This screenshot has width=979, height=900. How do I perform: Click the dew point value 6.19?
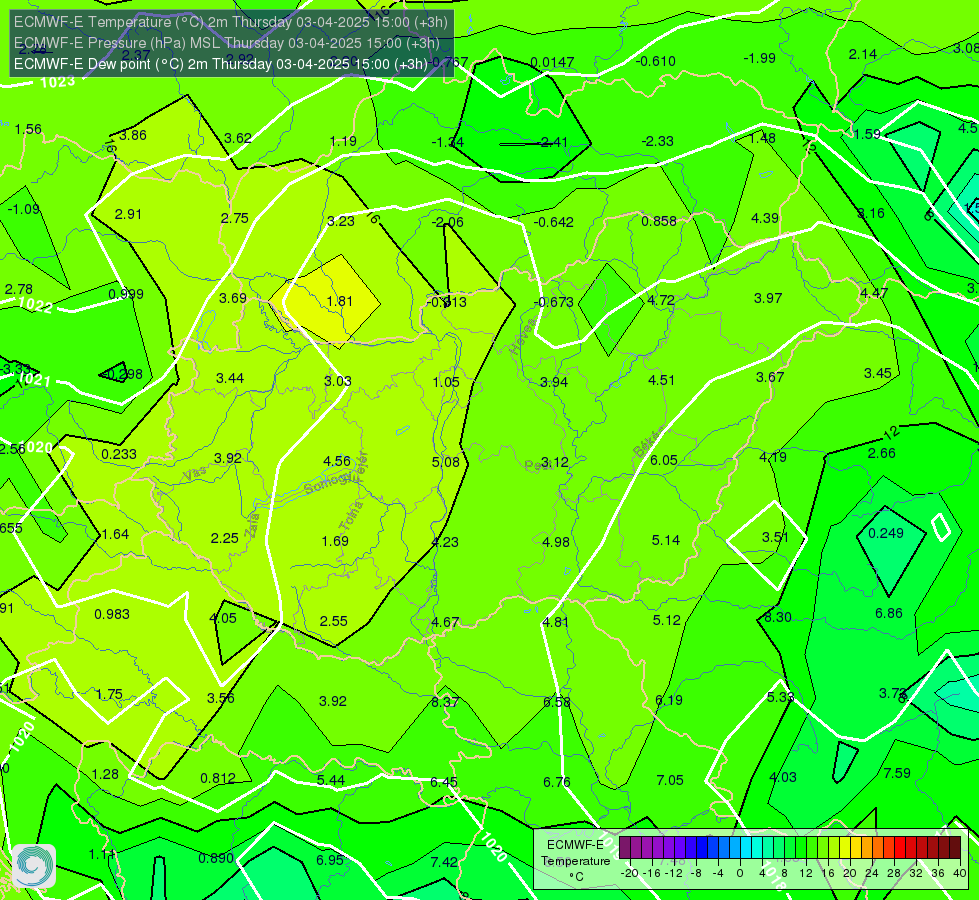(669, 701)
